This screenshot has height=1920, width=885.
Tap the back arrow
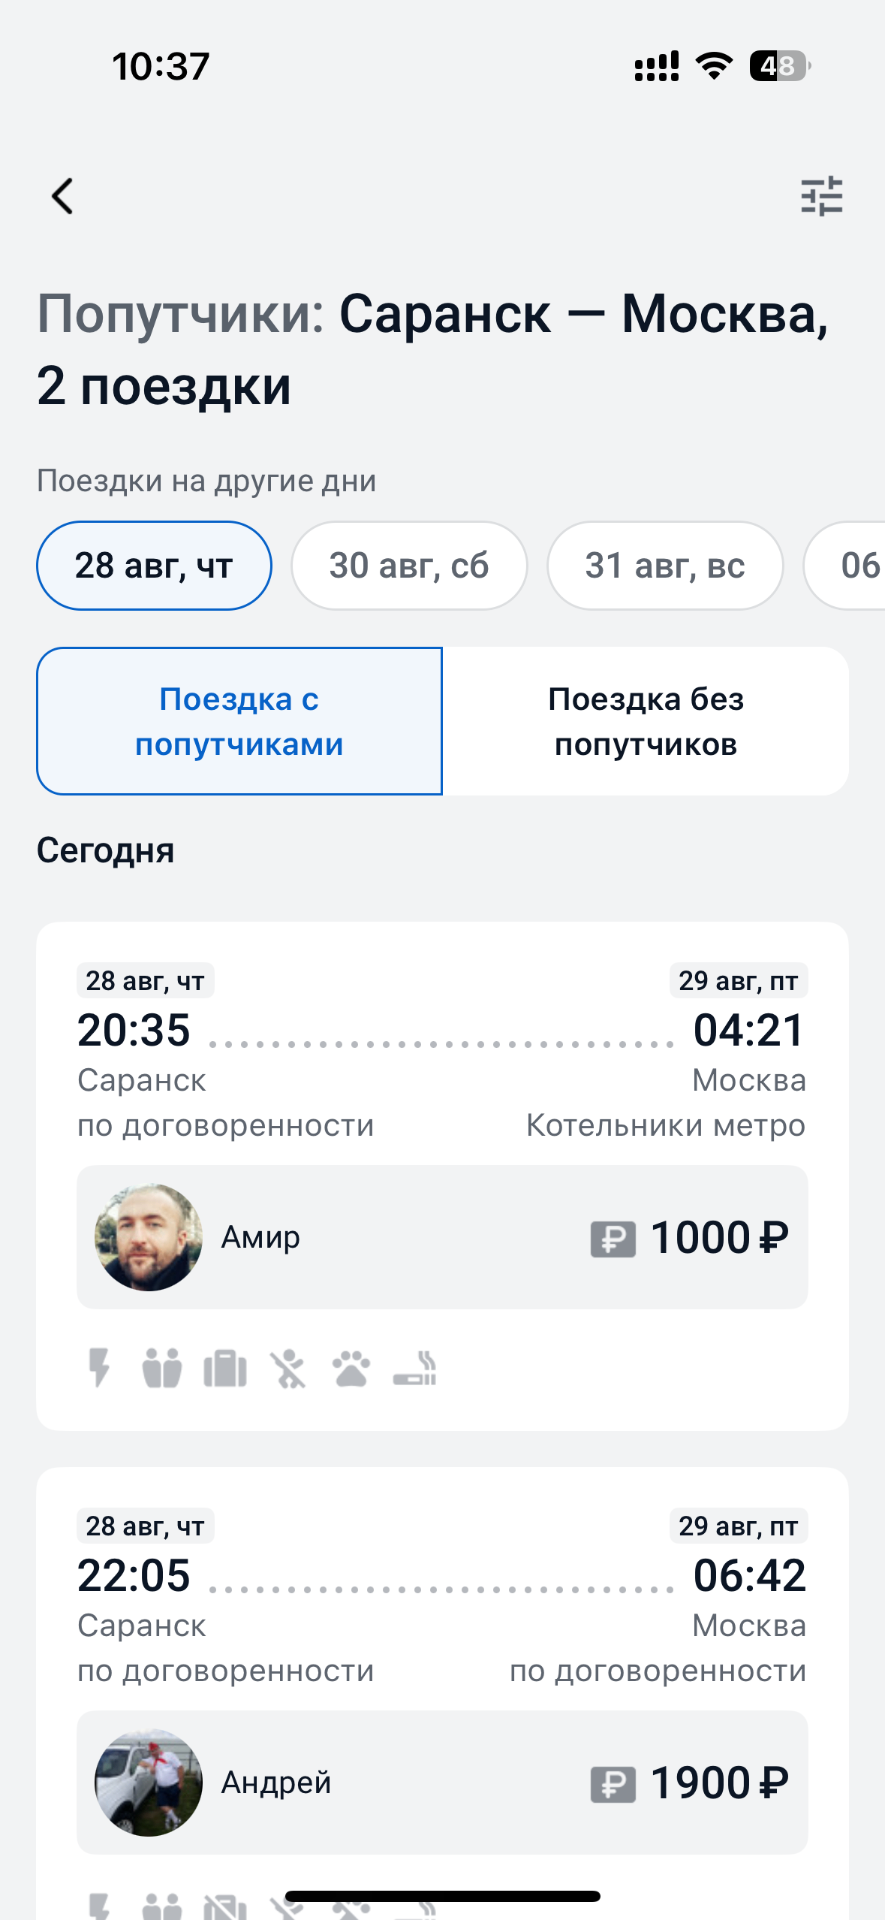coord(63,196)
